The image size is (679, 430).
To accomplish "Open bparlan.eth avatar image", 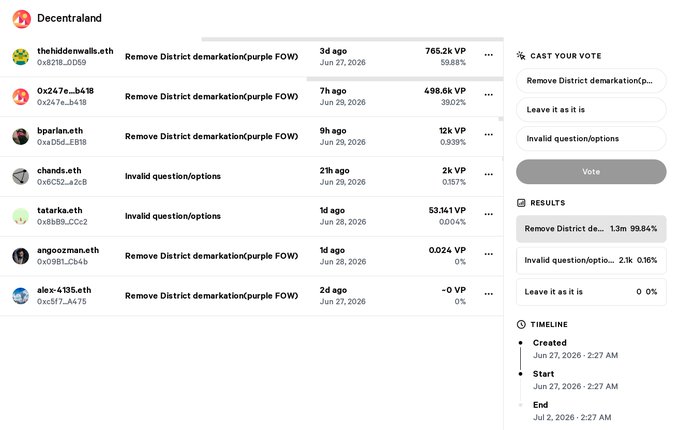I will (20, 136).
